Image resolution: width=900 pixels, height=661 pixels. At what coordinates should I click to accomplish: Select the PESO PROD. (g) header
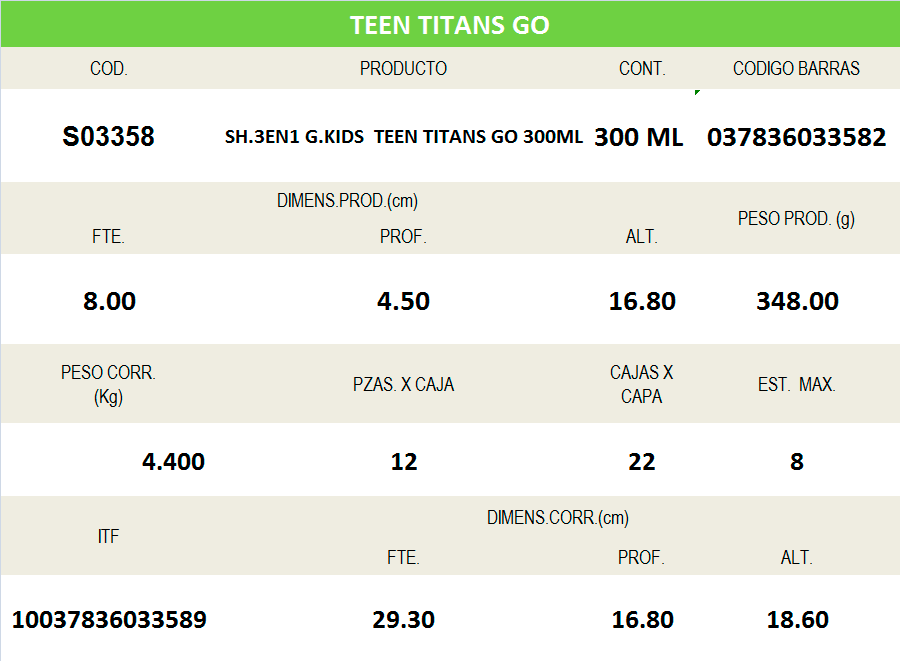point(796,219)
